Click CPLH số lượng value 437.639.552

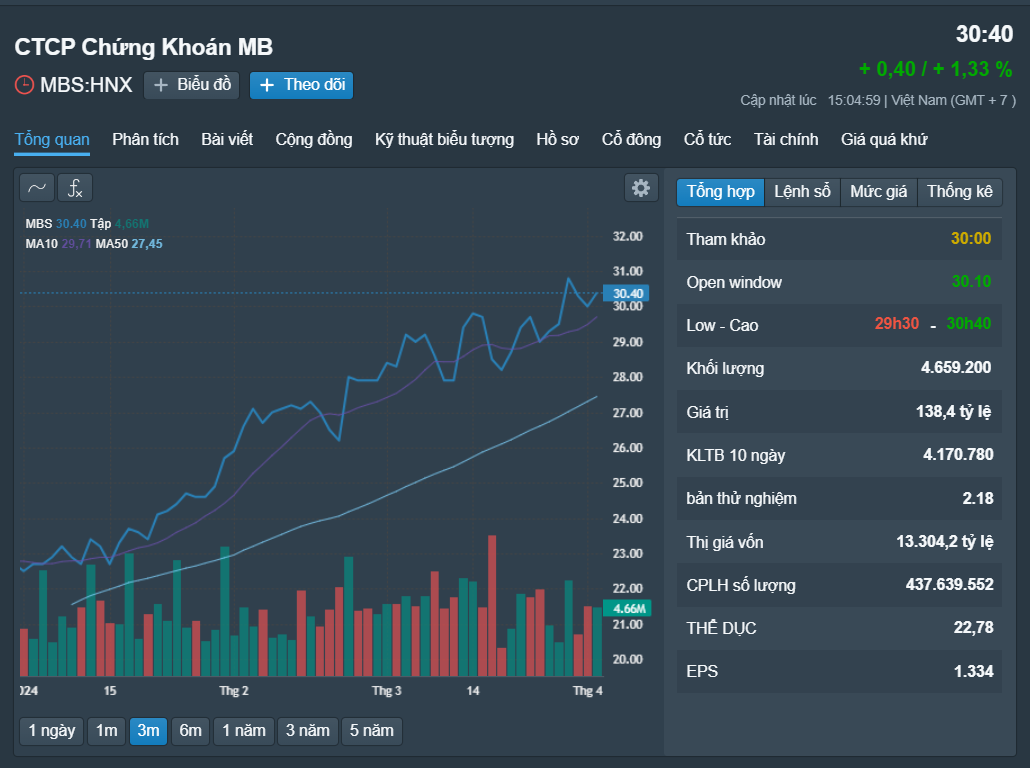(x=950, y=585)
